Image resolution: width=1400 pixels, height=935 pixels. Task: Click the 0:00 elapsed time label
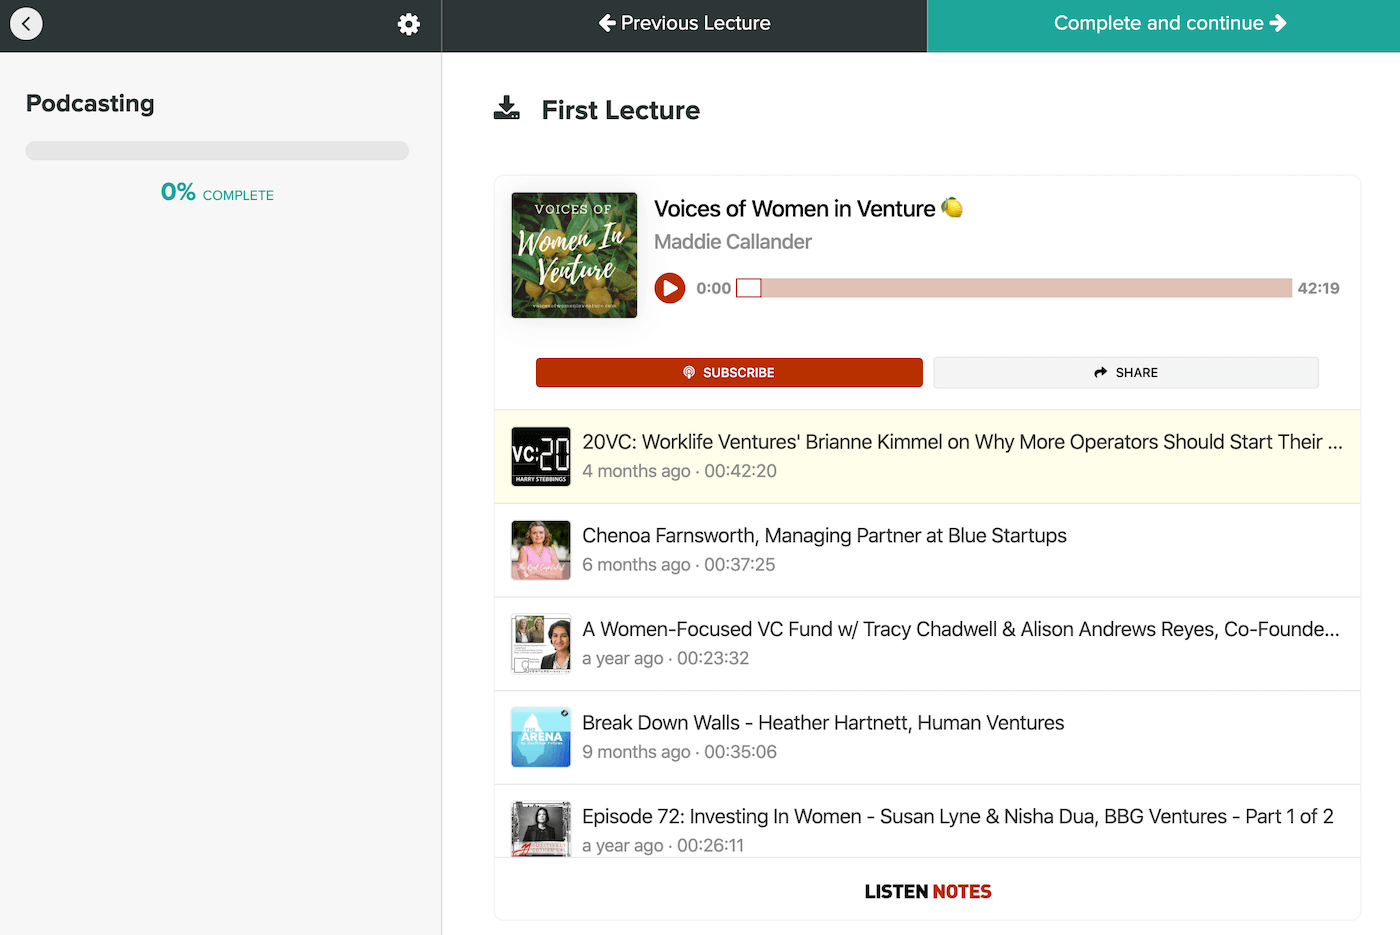click(x=714, y=288)
